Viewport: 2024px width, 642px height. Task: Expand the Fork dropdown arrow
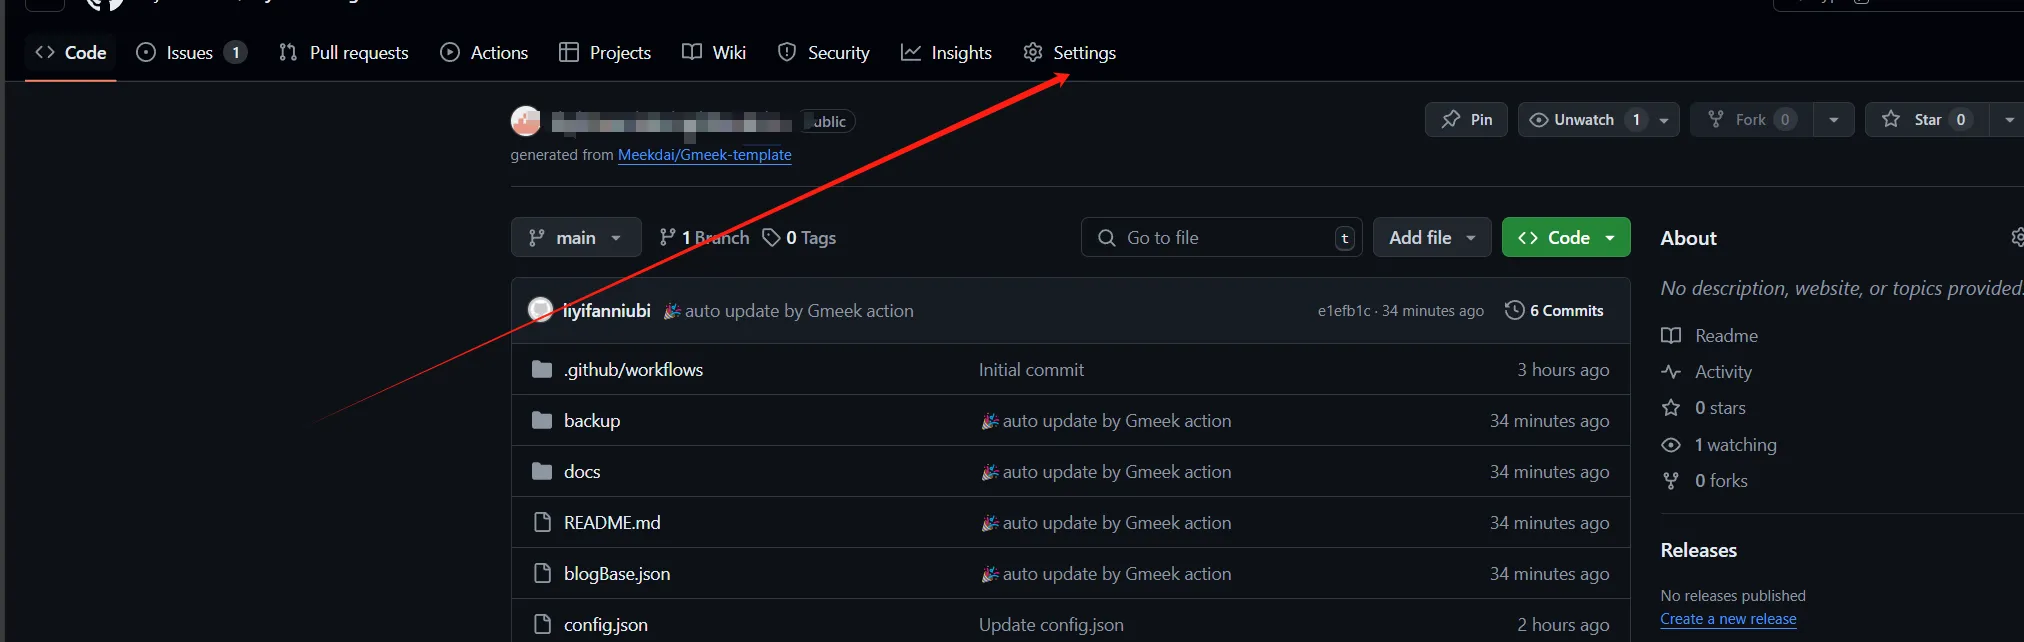tap(1833, 120)
